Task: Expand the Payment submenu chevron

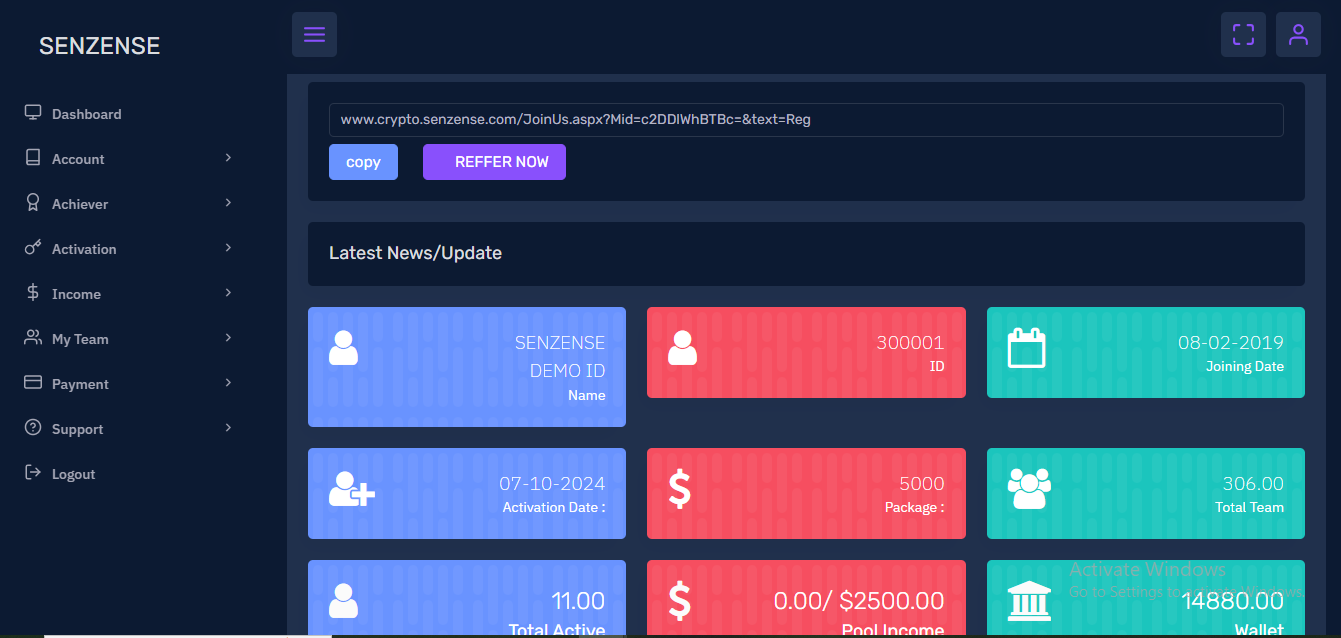Action: (228, 383)
